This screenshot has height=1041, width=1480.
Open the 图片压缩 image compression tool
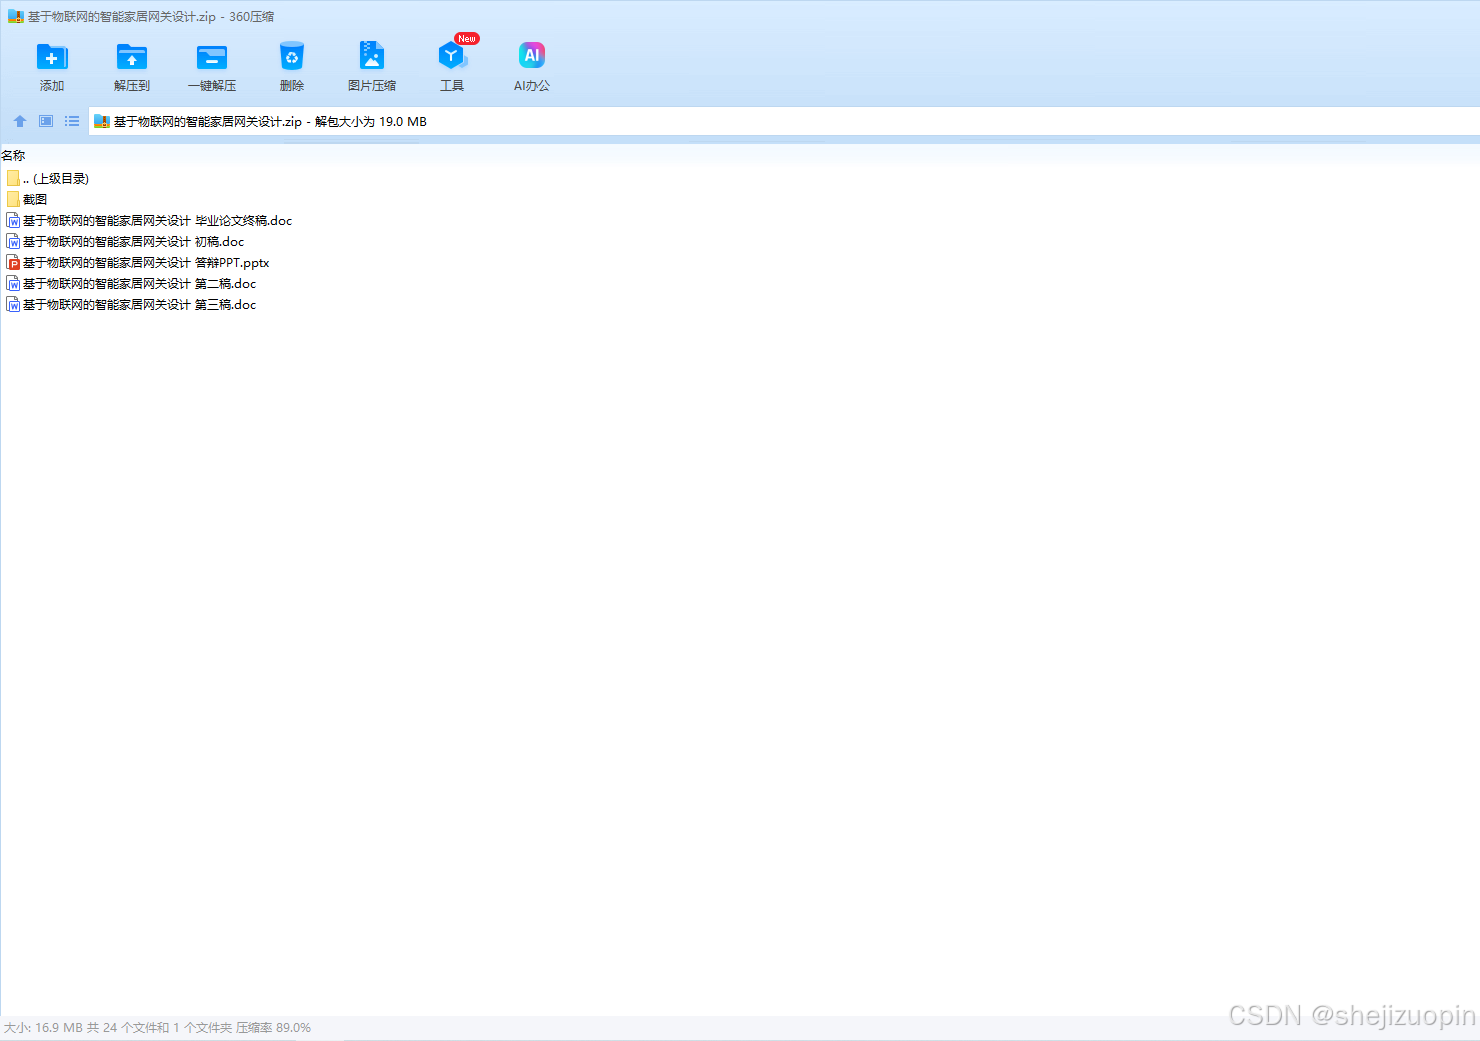pos(372,56)
